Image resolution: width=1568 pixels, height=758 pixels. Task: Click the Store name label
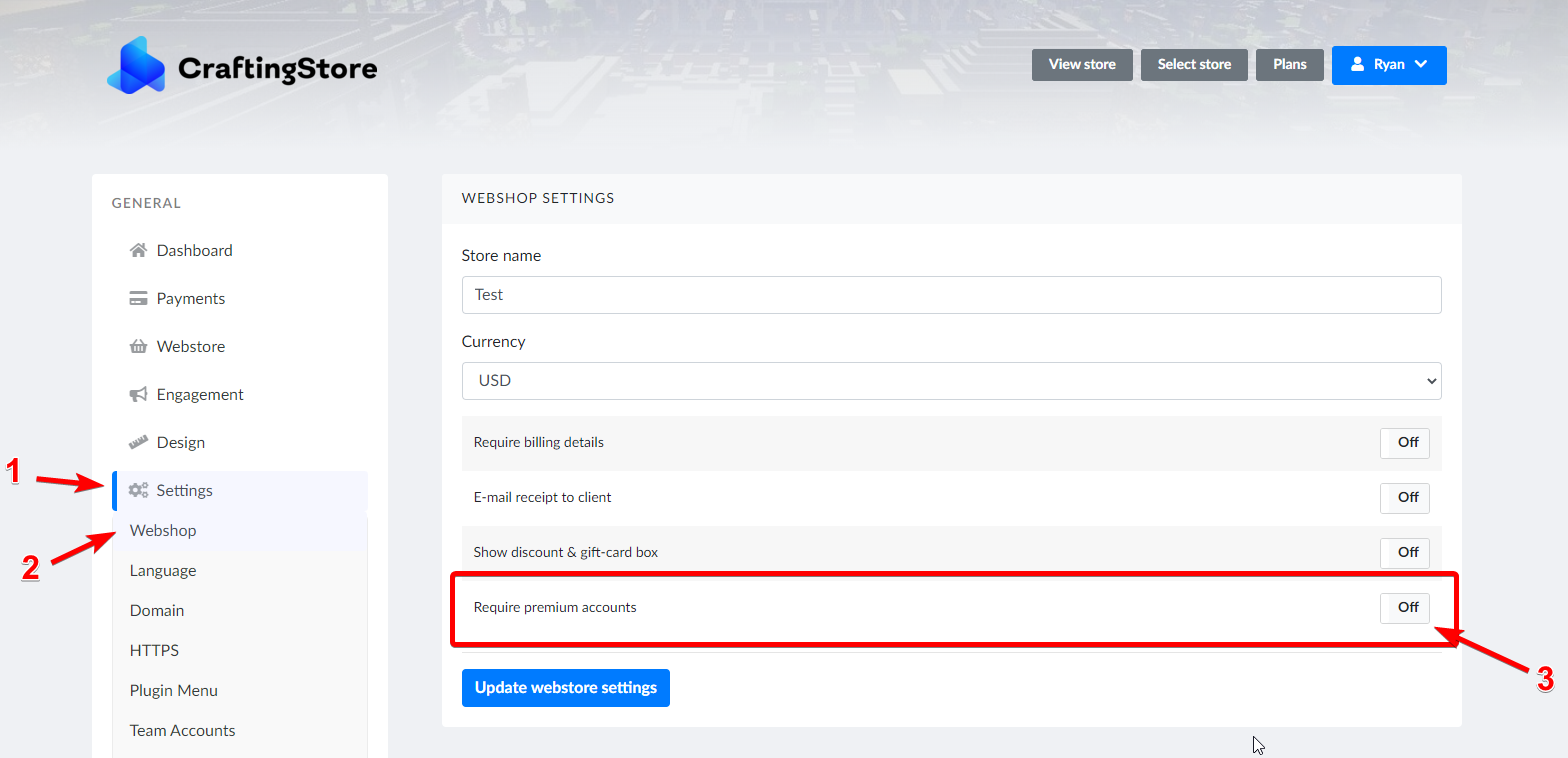501,256
